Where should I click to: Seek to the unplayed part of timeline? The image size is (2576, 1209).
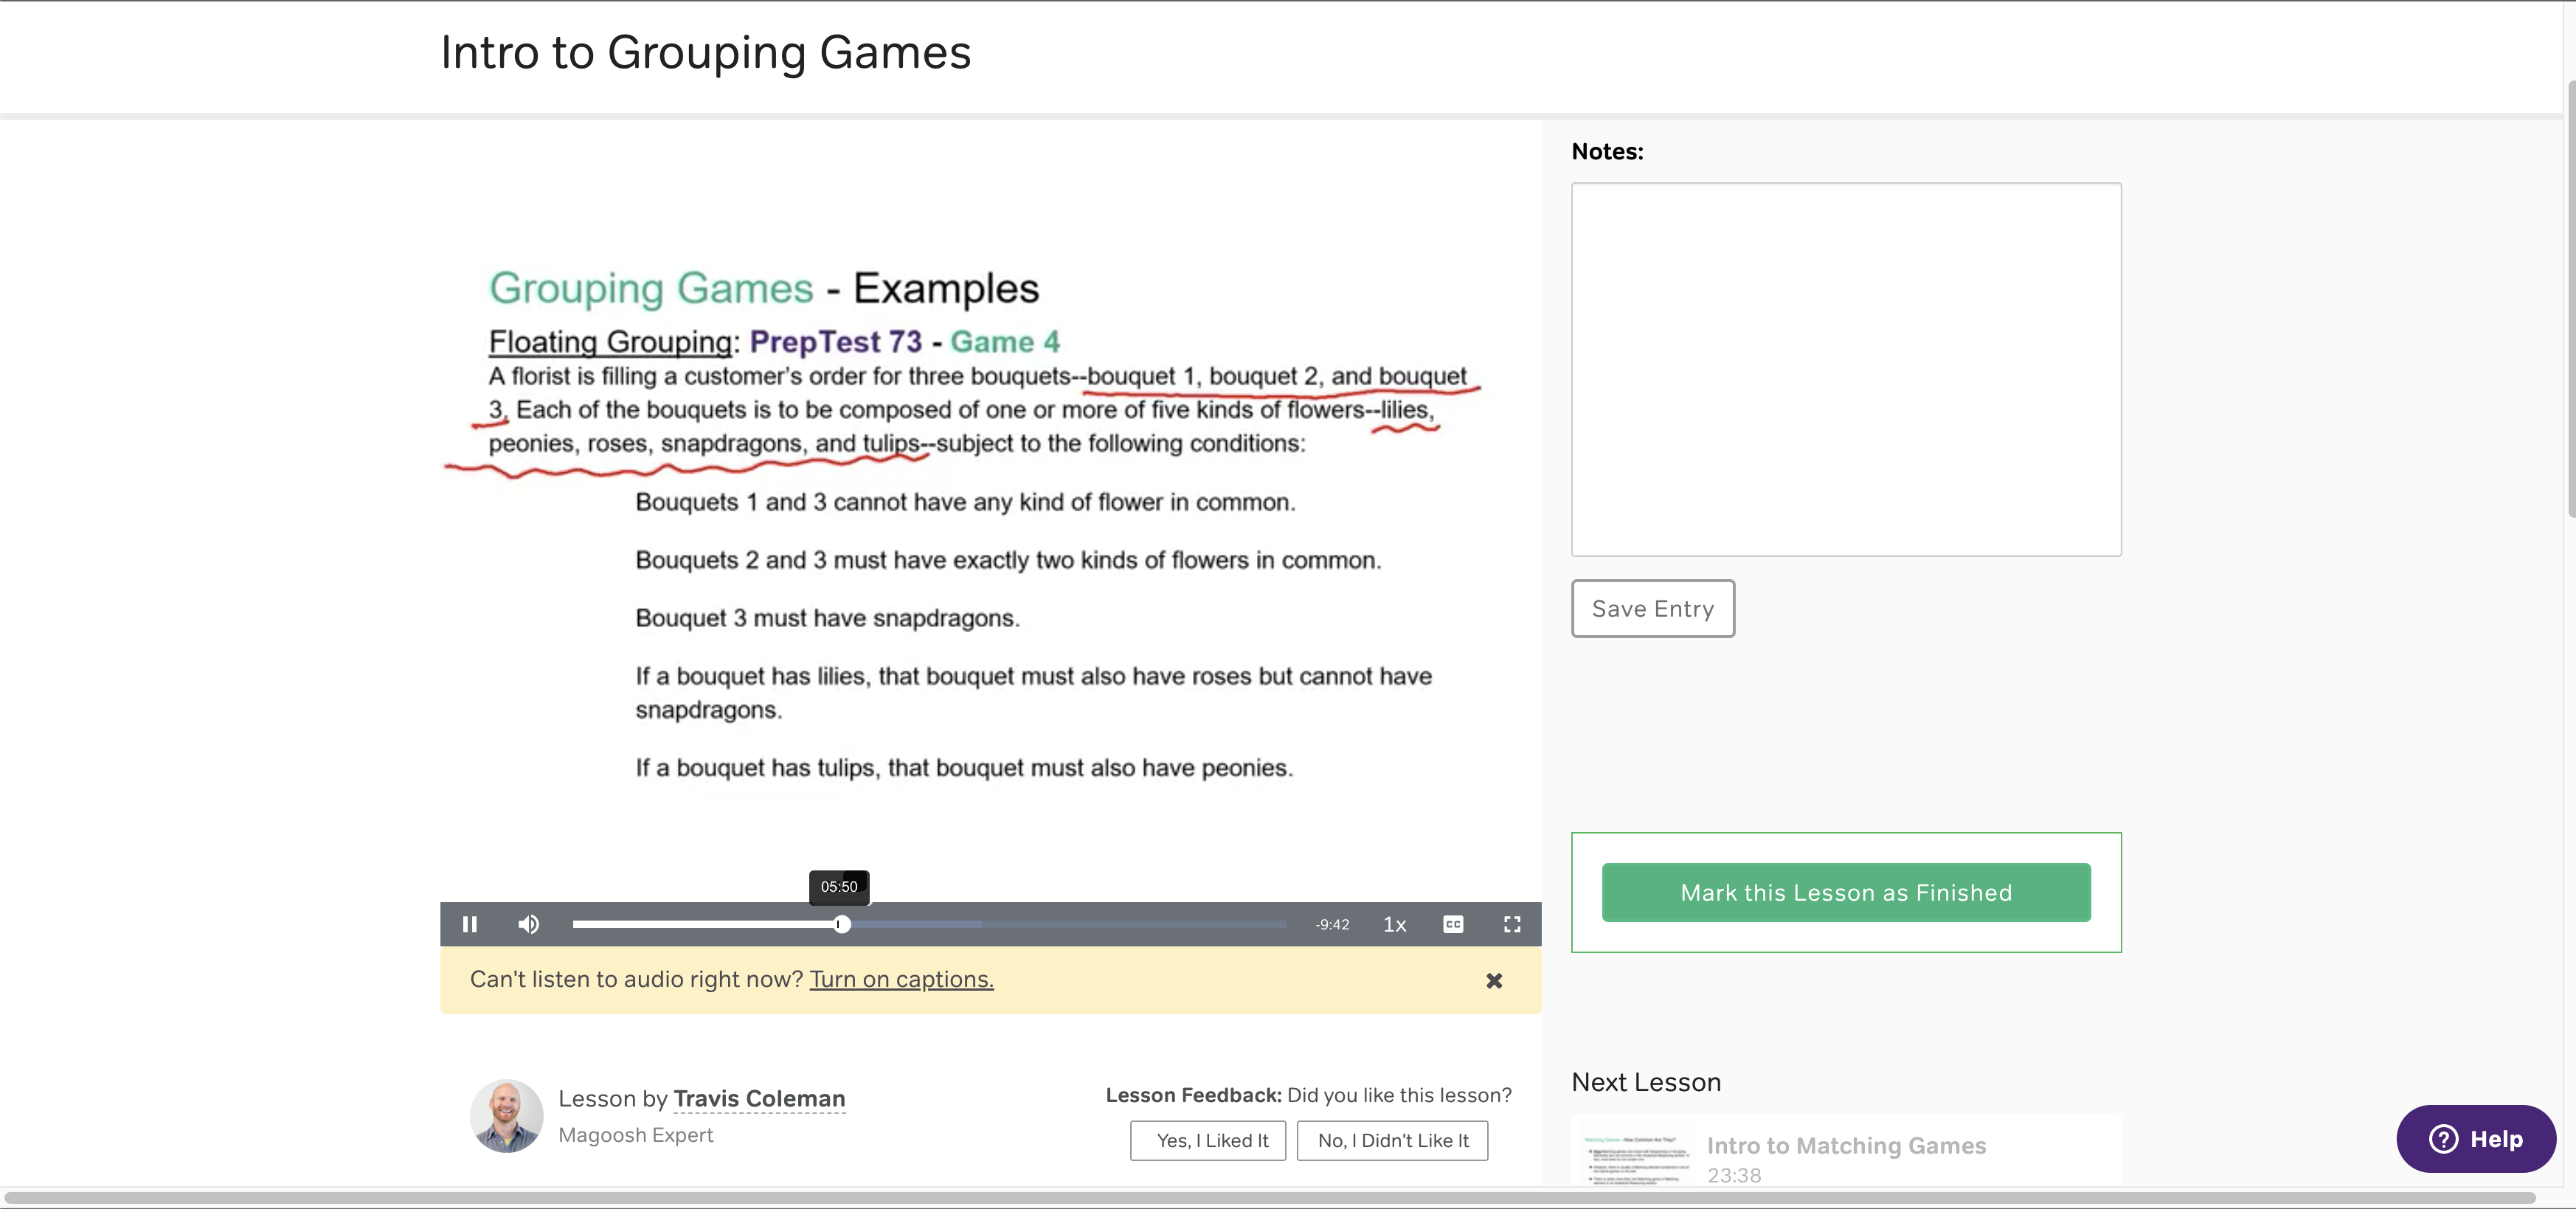click(x=1100, y=924)
